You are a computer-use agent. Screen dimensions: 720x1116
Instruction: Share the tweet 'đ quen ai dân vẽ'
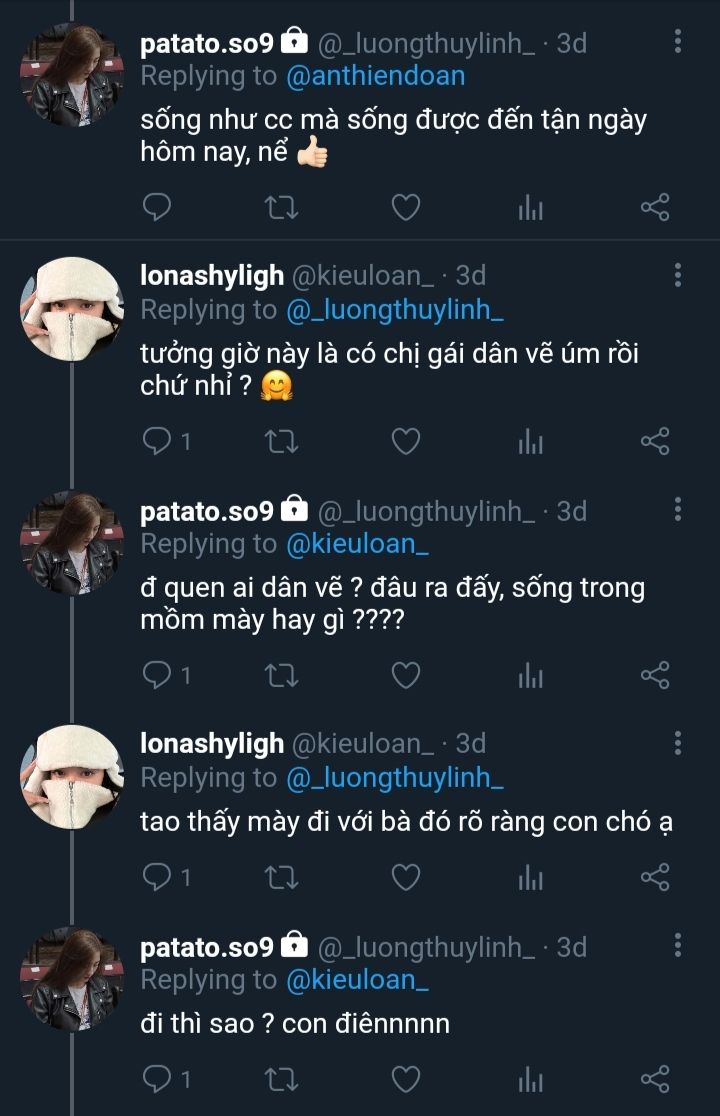[654, 676]
